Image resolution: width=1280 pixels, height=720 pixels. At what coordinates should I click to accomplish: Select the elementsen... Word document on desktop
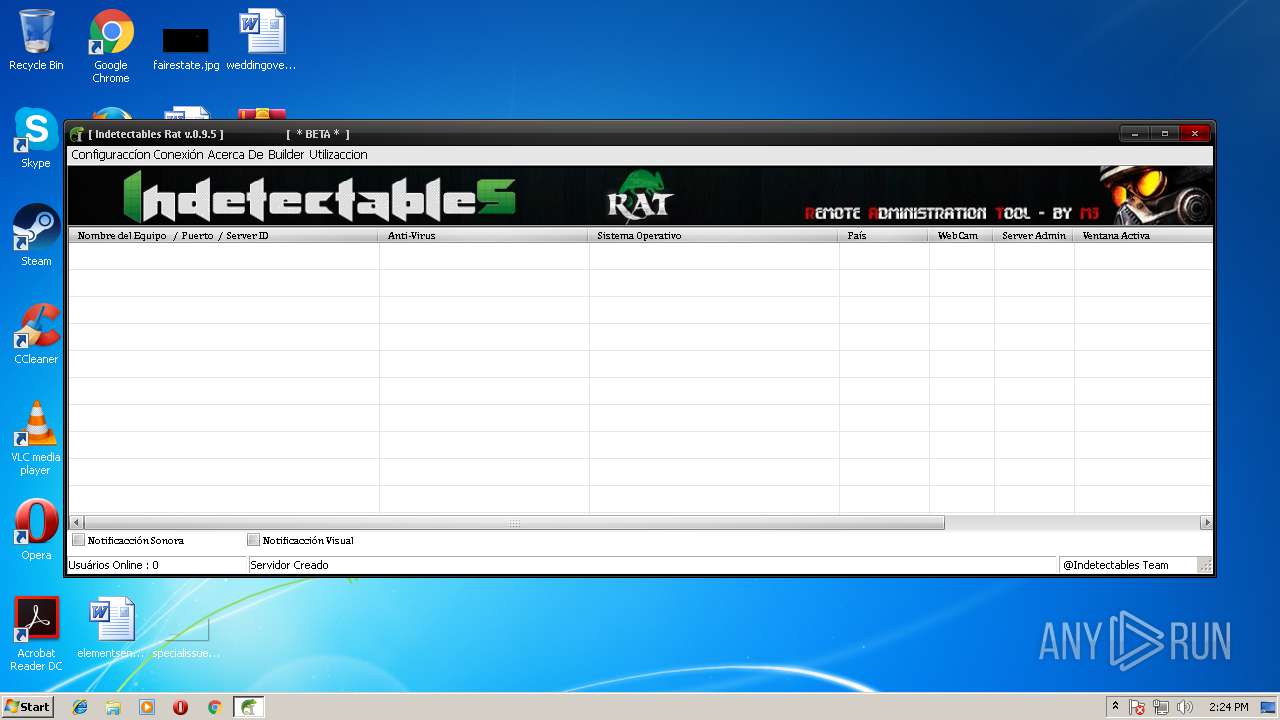point(111,628)
